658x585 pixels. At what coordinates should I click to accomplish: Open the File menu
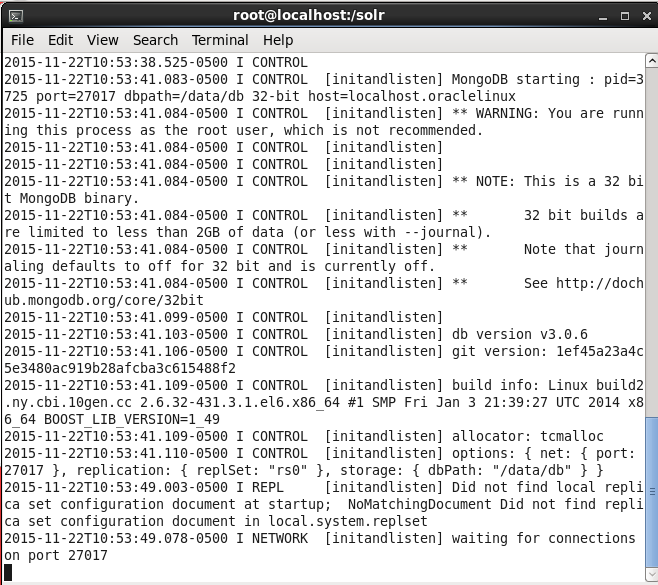pos(22,40)
